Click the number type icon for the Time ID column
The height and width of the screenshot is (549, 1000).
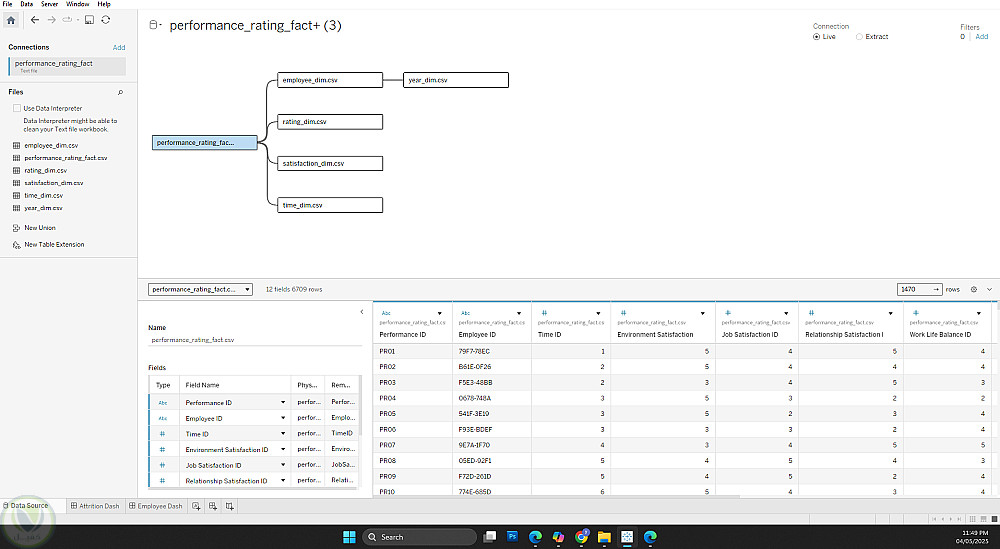pos(544,313)
